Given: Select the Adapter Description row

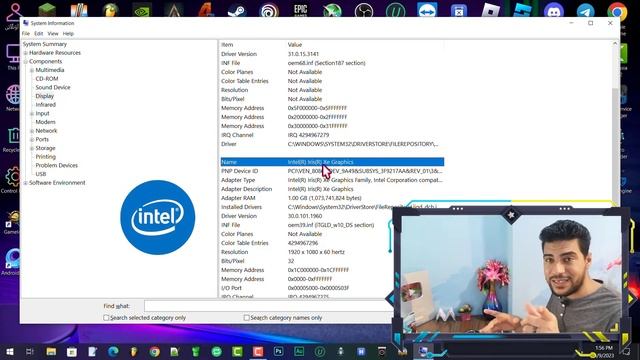Looking at the screenshot, I should click(x=332, y=189).
